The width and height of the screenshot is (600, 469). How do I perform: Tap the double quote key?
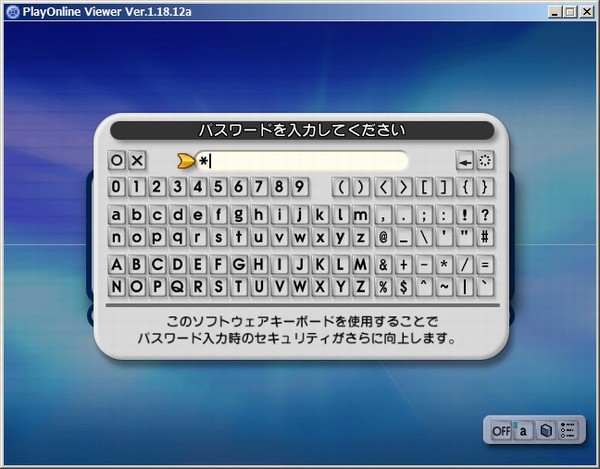click(x=465, y=237)
